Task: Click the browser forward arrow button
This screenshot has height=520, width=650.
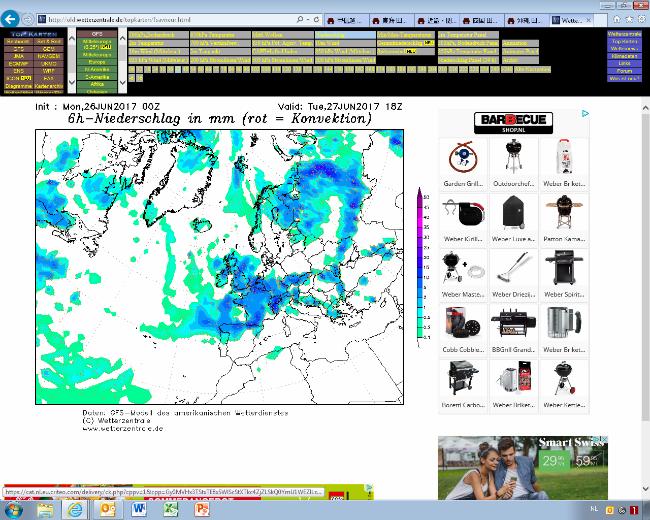Action: coord(28,19)
